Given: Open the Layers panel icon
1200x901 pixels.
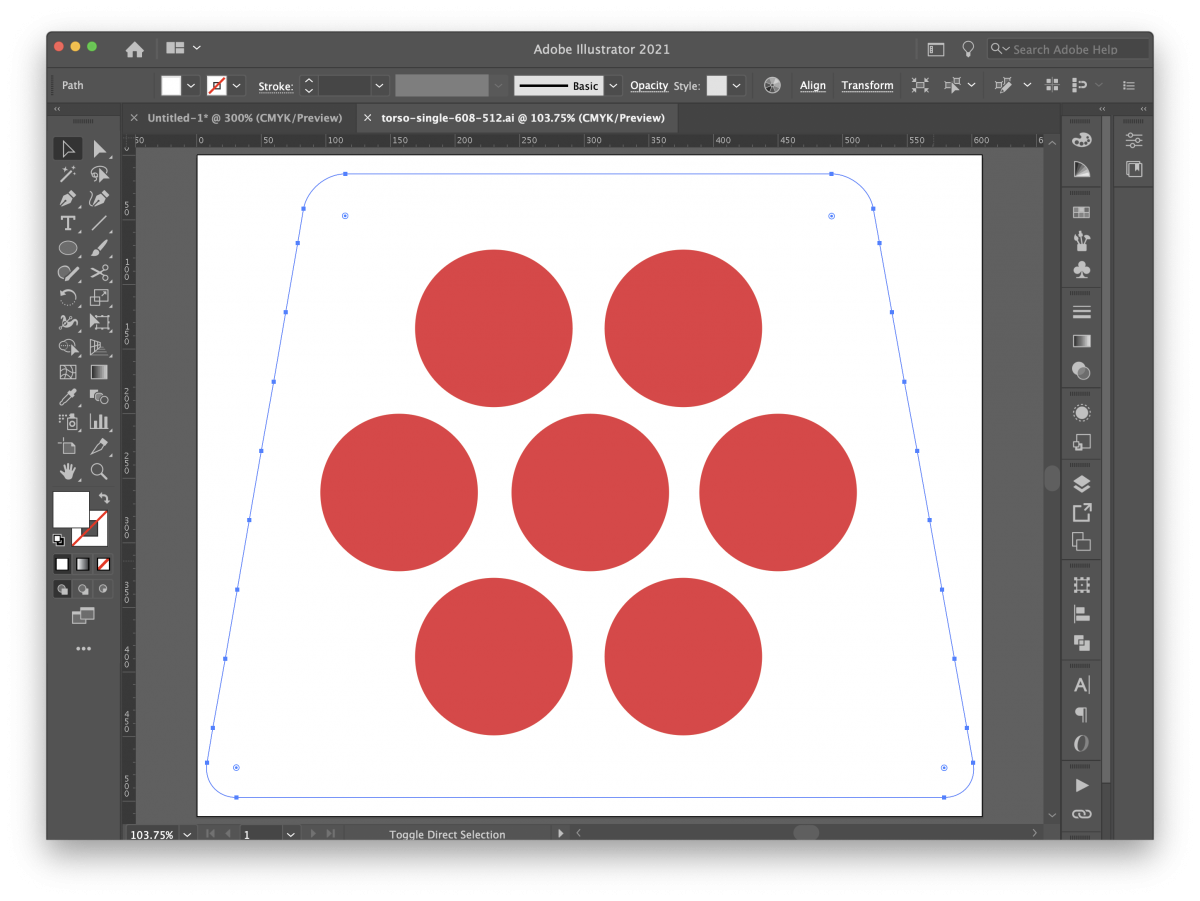Looking at the screenshot, I should point(1081,484).
